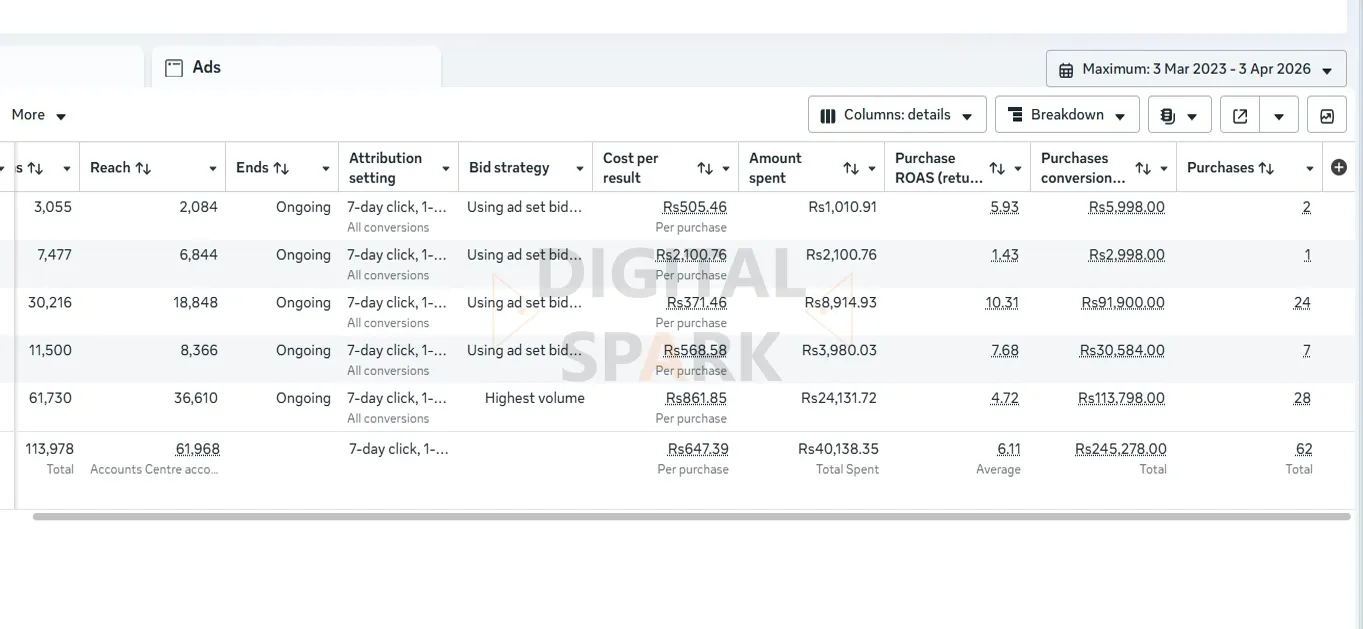The image size is (1363, 629).
Task: Open the date range picker
Action: 1196,69
